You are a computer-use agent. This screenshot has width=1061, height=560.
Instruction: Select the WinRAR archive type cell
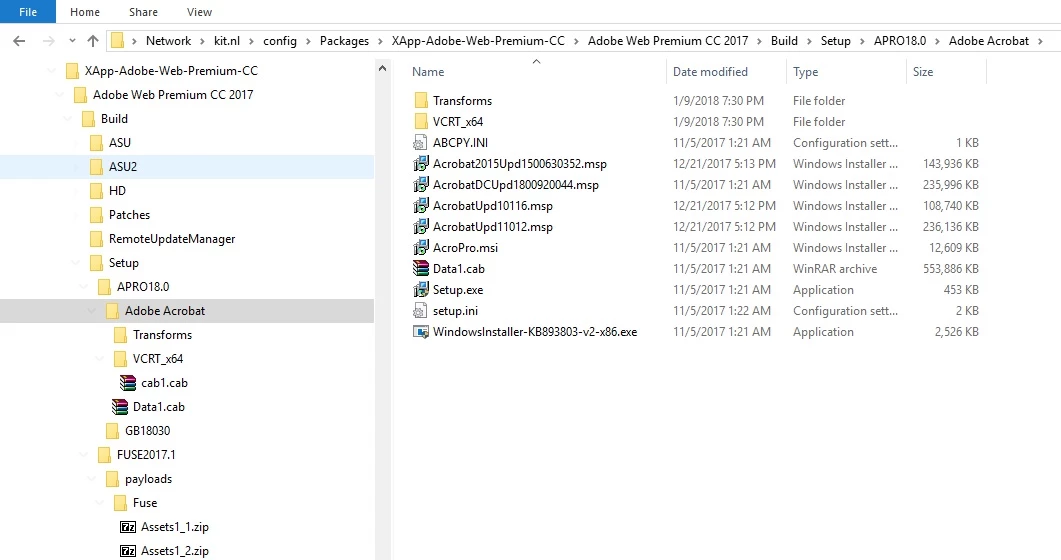point(835,269)
